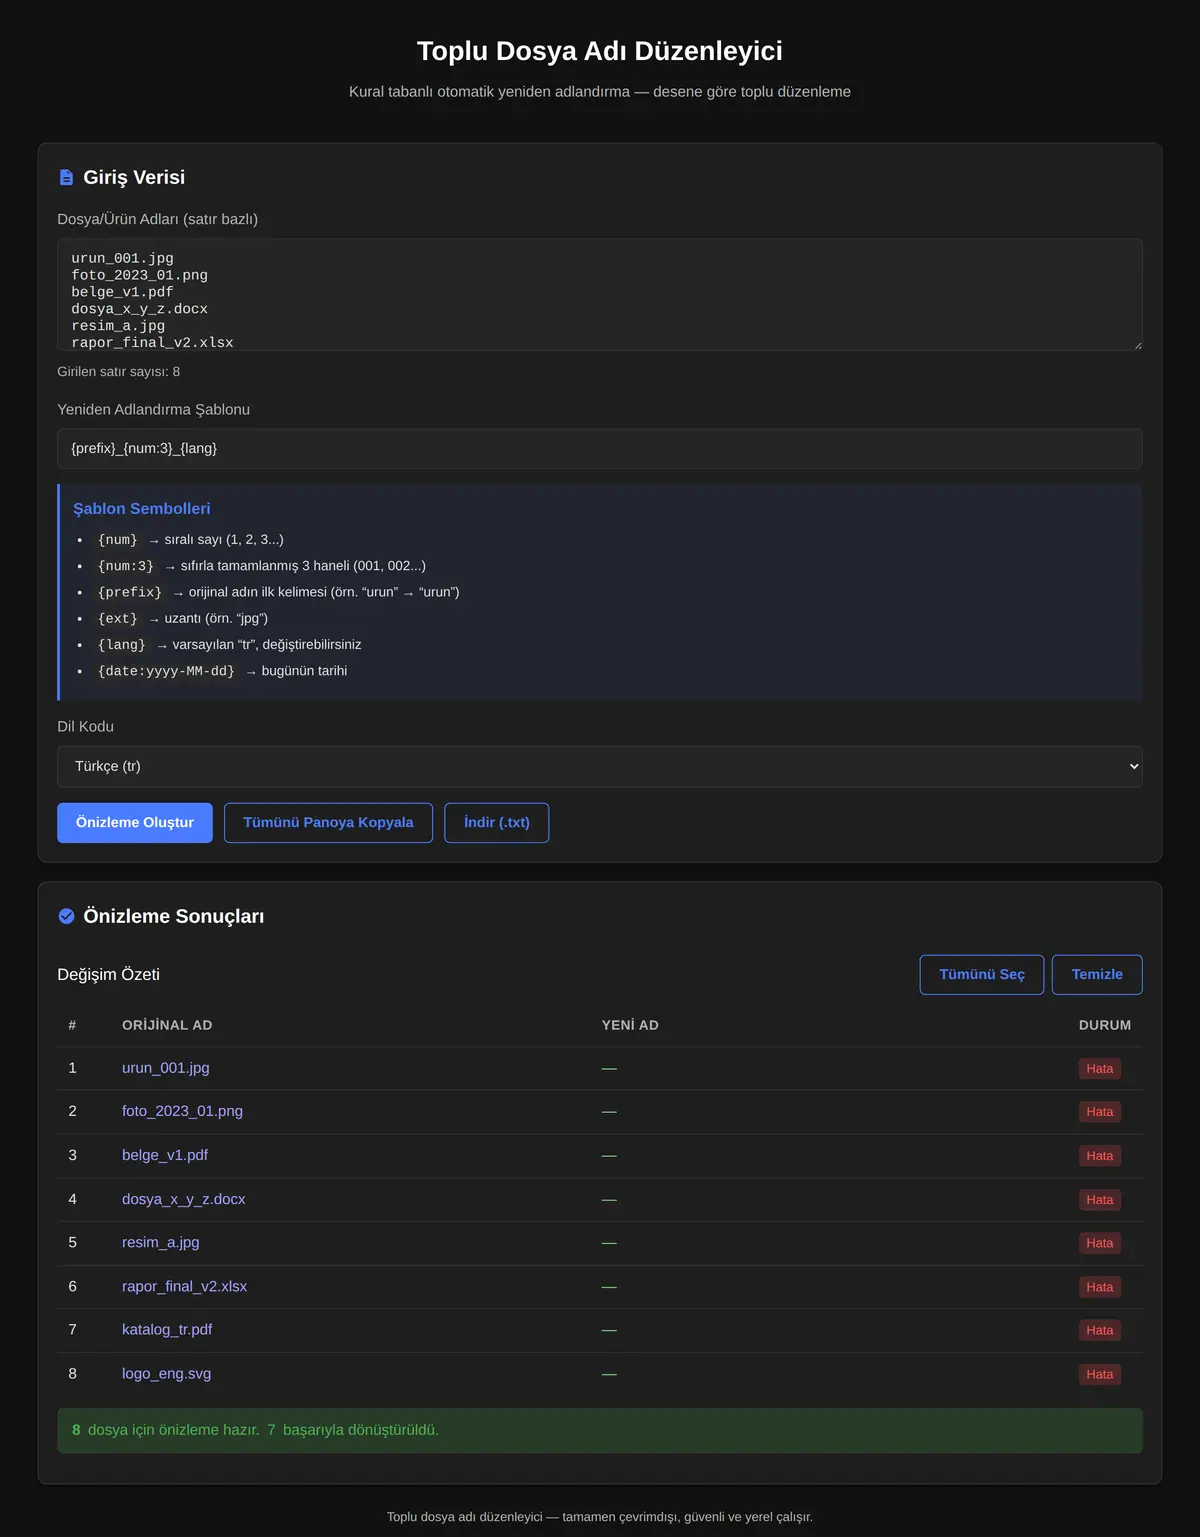Click the Toplu Dosya Adı Düzenleyici title

pyautogui.click(x=600, y=51)
